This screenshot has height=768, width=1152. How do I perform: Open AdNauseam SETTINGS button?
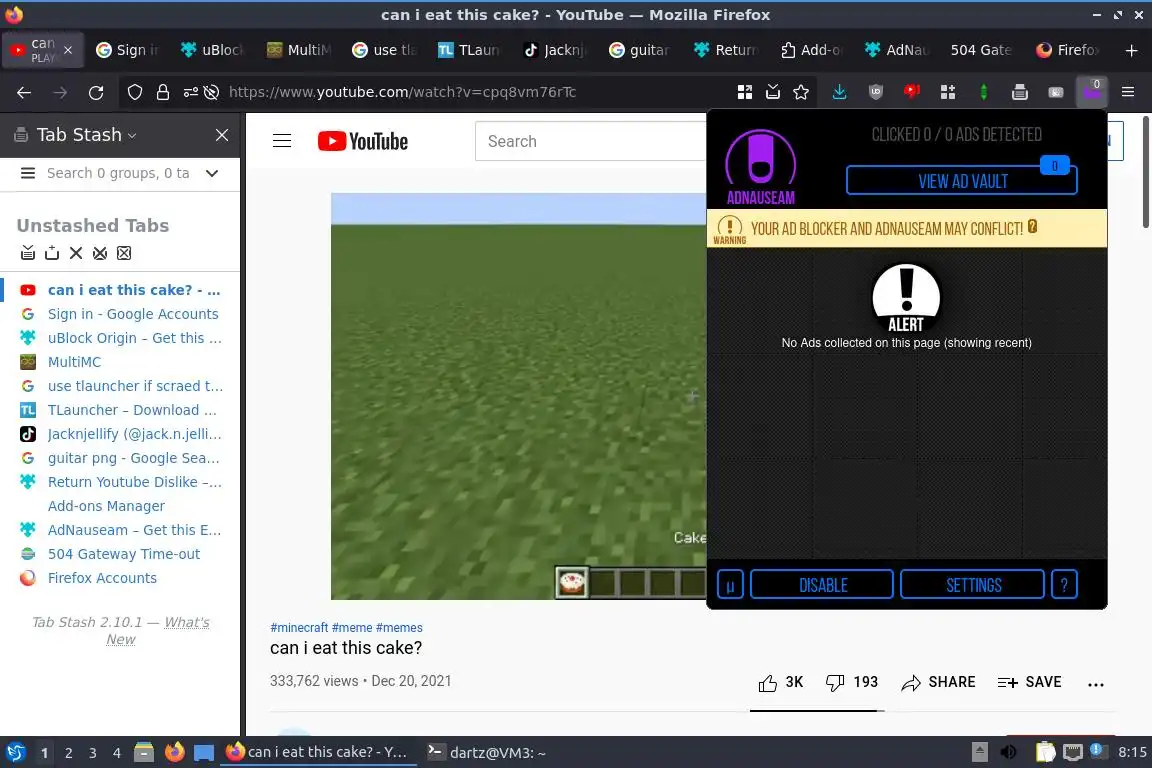click(x=973, y=585)
